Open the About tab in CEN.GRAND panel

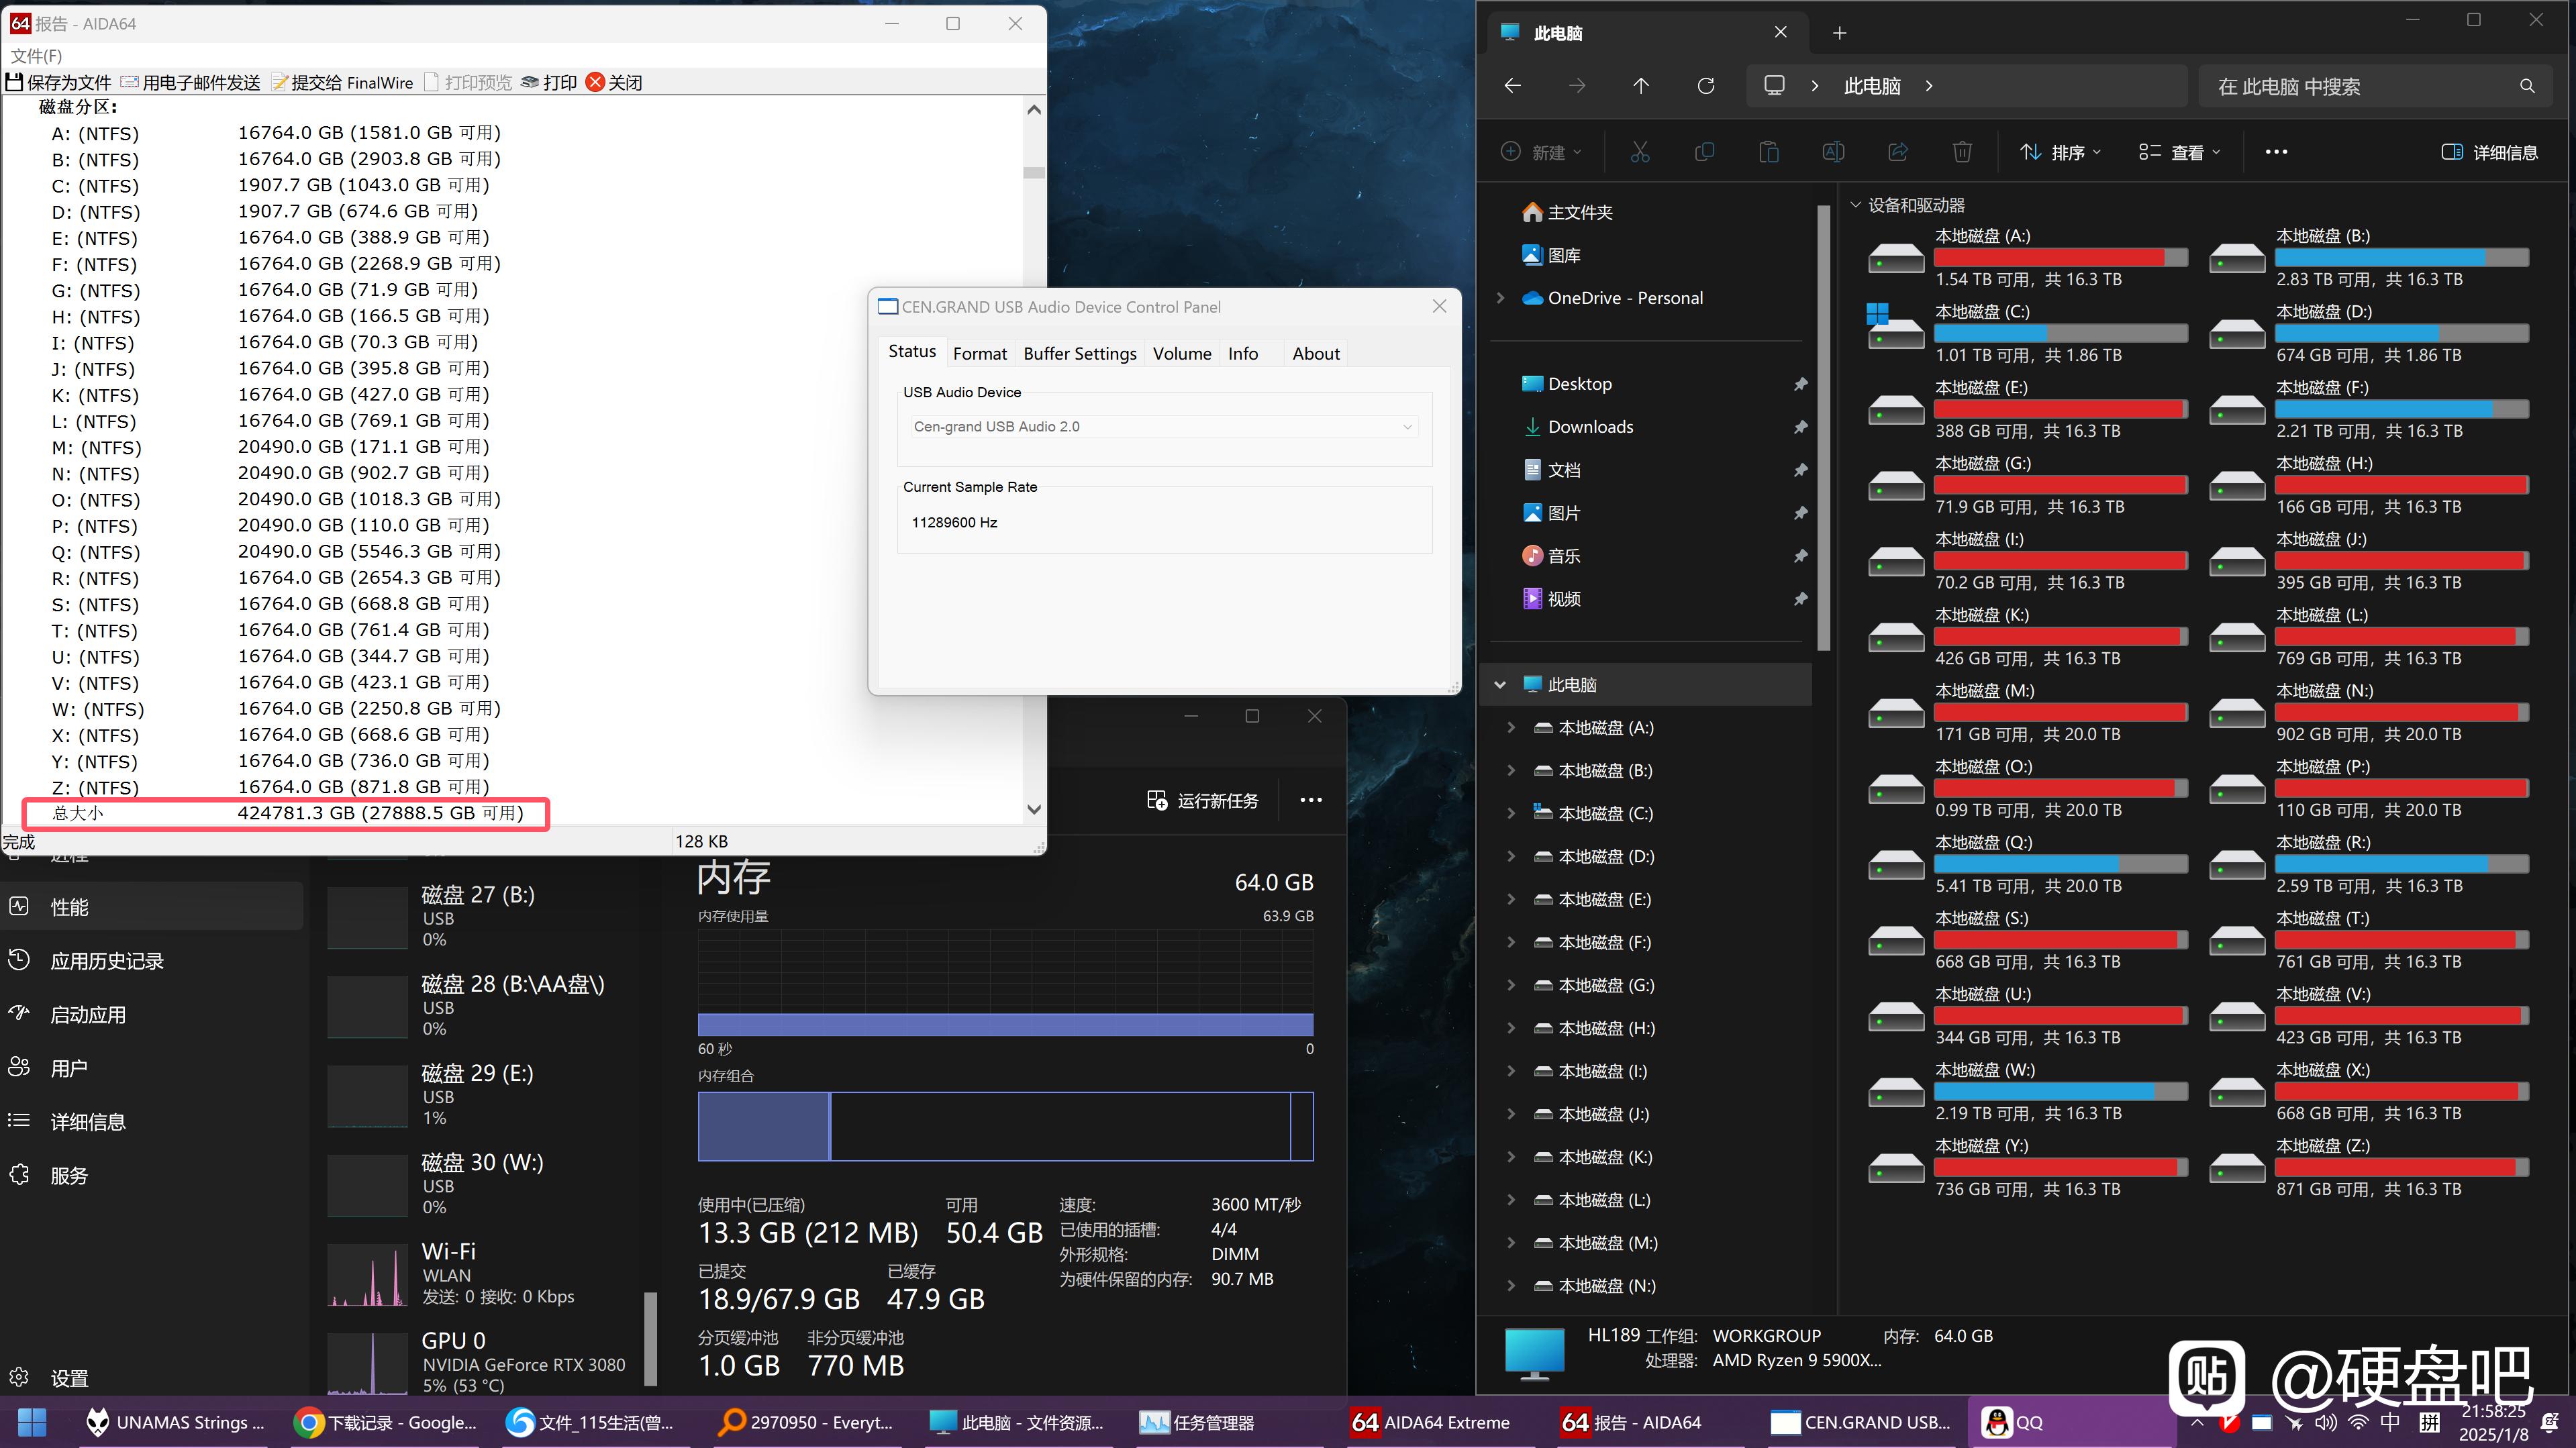(1315, 353)
